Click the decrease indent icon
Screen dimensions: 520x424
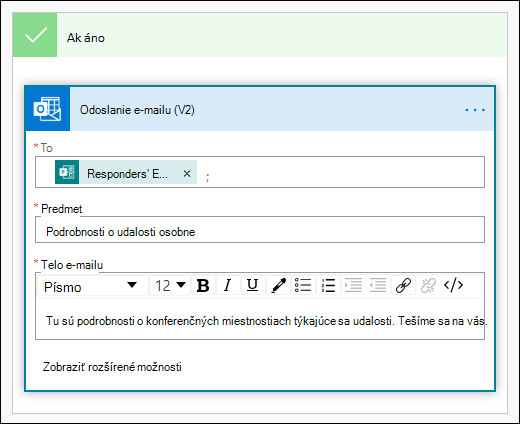[378, 285]
